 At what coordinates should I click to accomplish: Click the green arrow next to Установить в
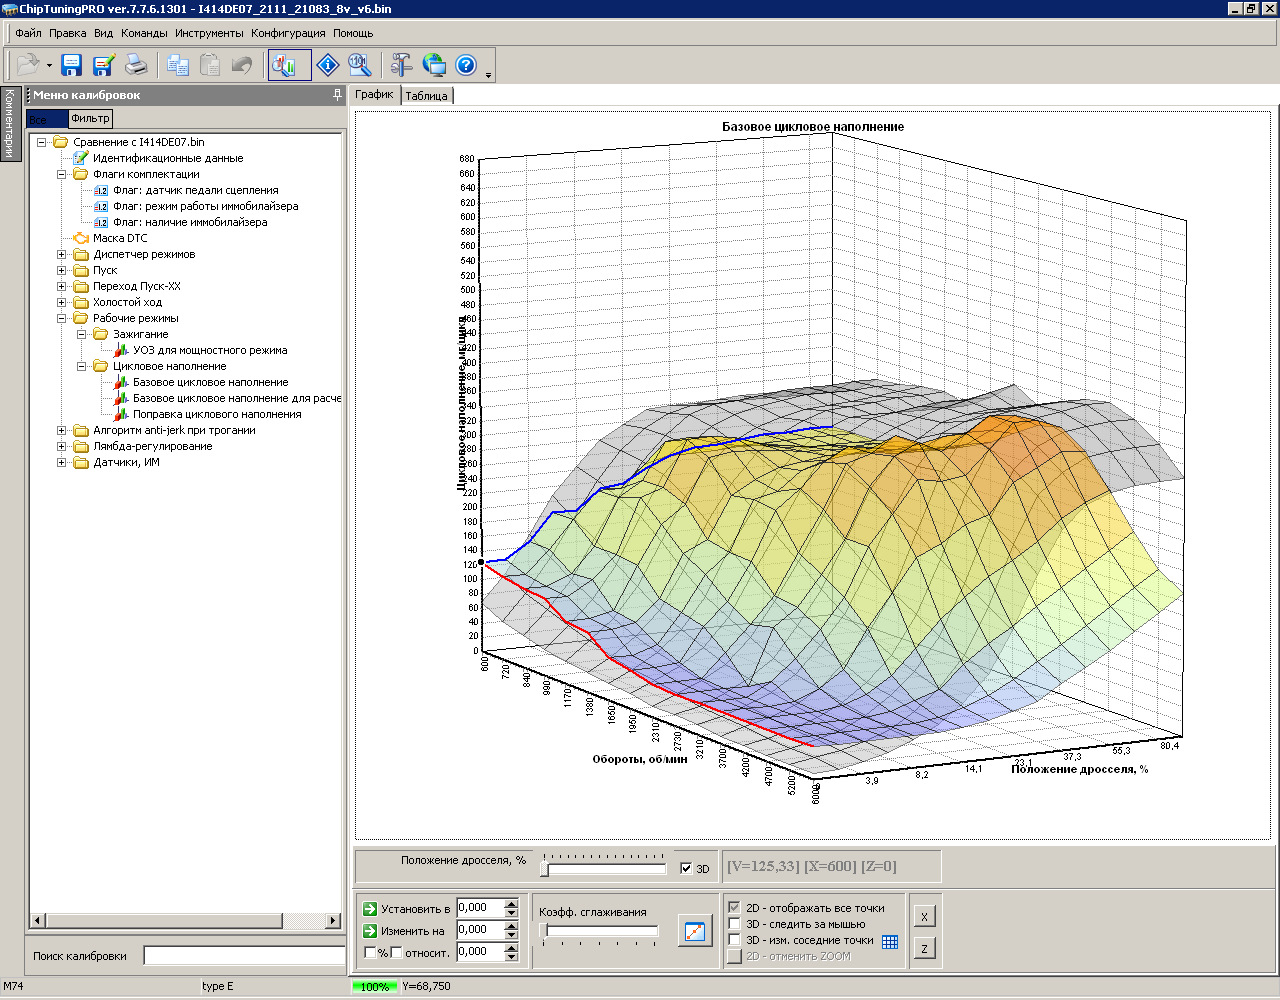(370, 909)
